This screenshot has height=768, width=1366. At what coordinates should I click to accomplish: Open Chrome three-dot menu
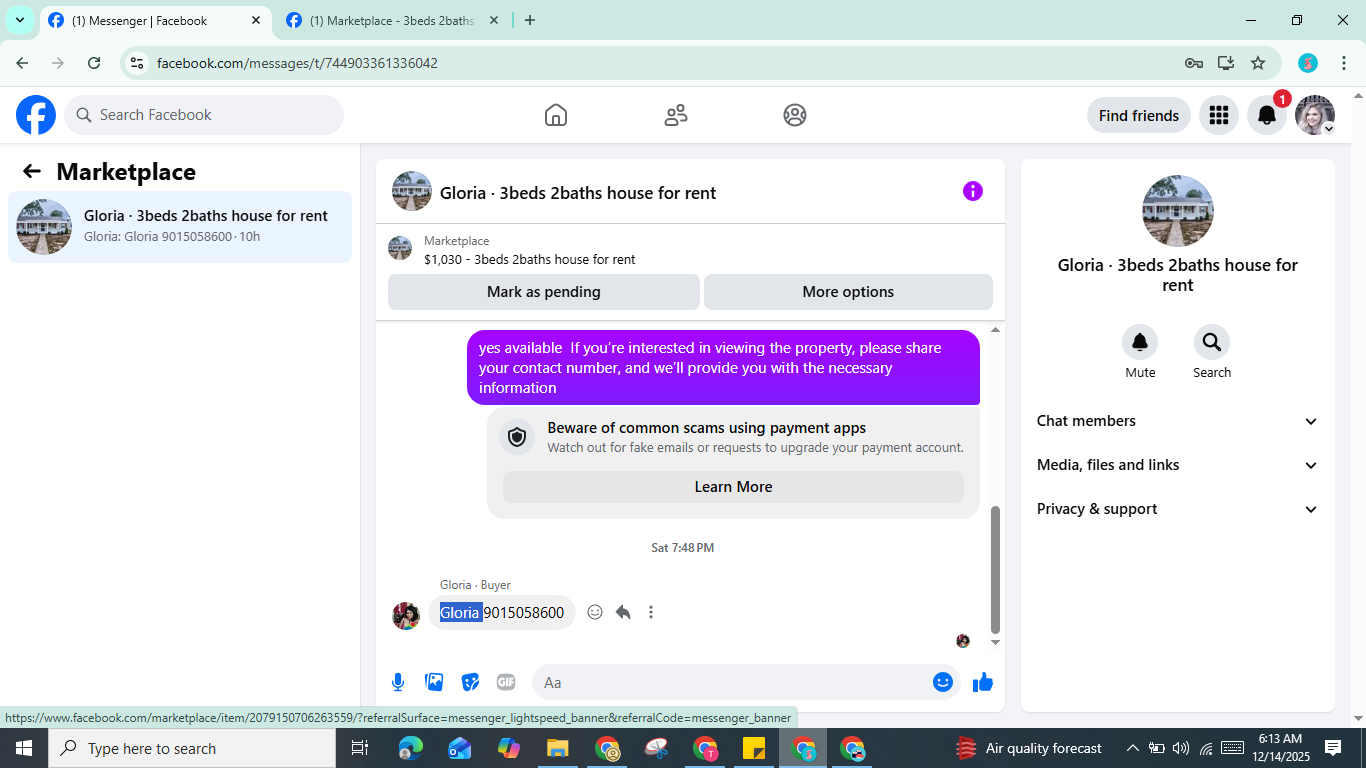1344,63
